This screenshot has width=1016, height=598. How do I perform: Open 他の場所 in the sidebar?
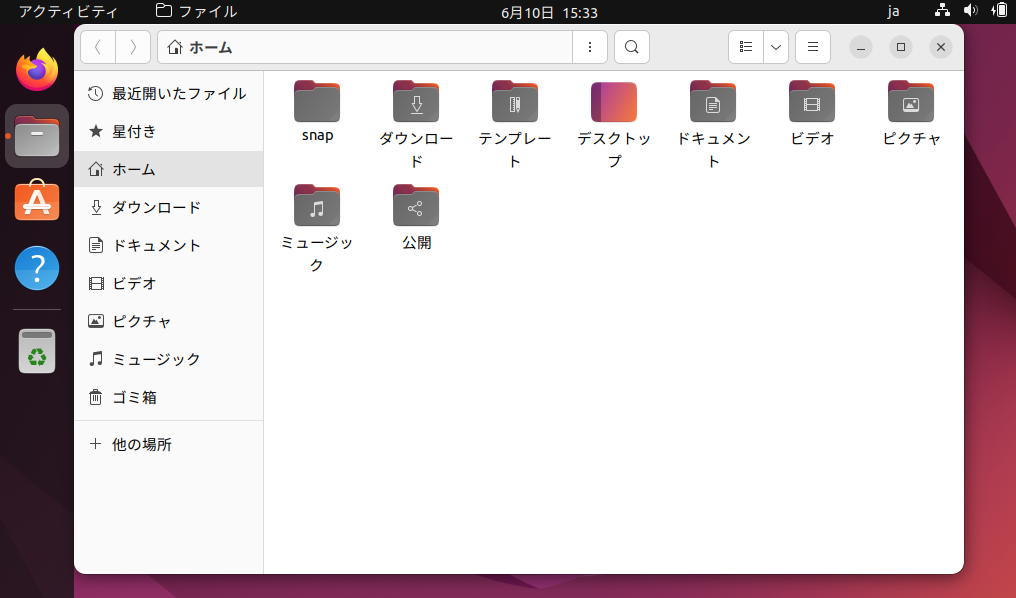(169, 444)
